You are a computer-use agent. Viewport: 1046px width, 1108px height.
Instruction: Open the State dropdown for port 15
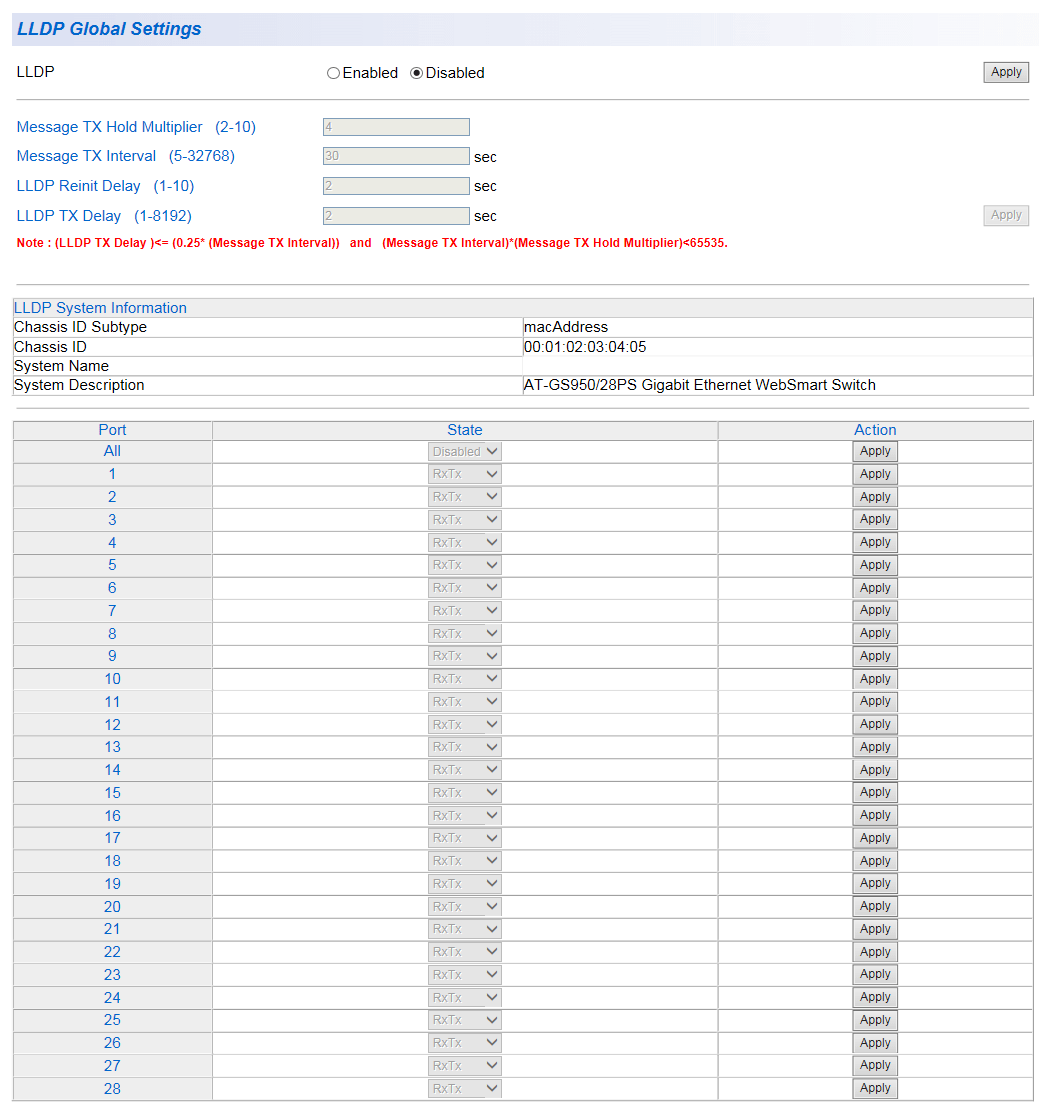pyautogui.click(x=465, y=793)
